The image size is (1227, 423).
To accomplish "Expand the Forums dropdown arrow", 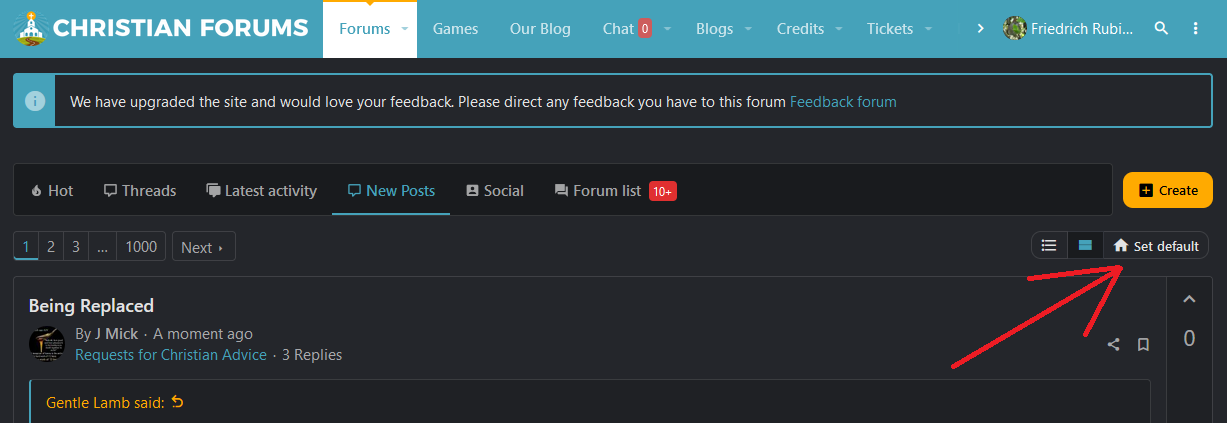I will point(405,29).
